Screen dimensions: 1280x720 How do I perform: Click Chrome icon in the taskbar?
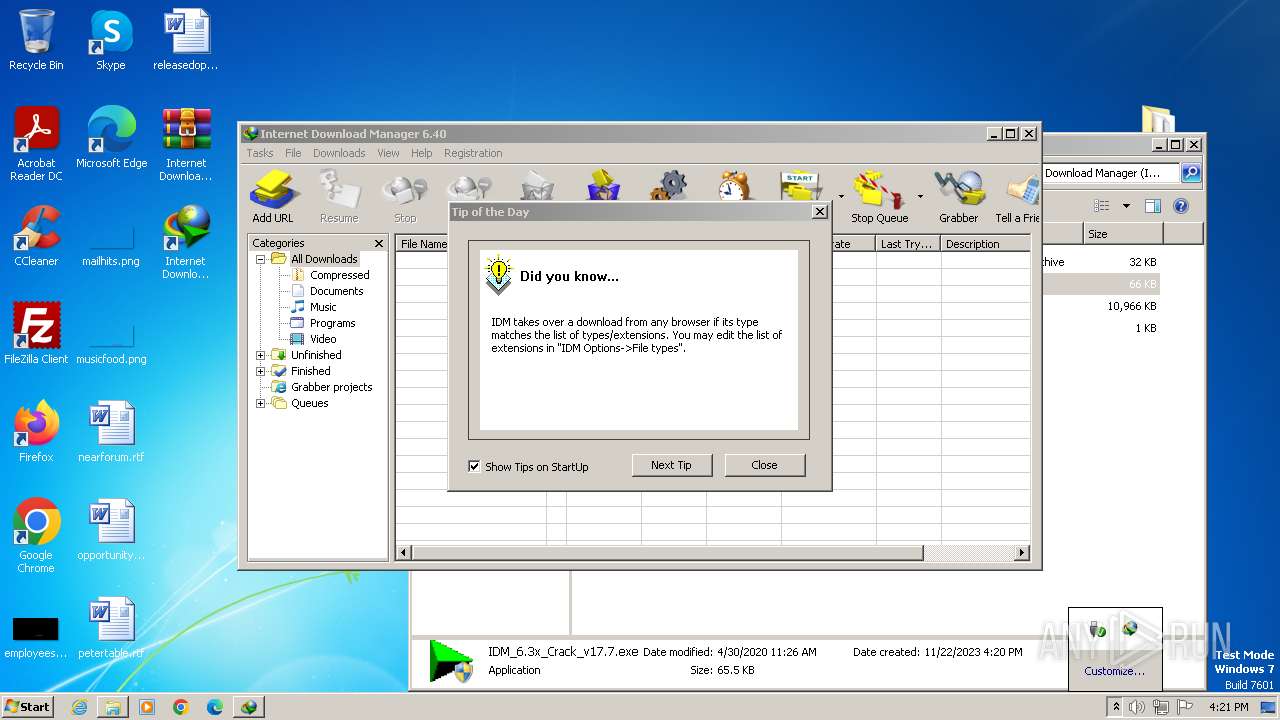pyautogui.click(x=180, y=707)
